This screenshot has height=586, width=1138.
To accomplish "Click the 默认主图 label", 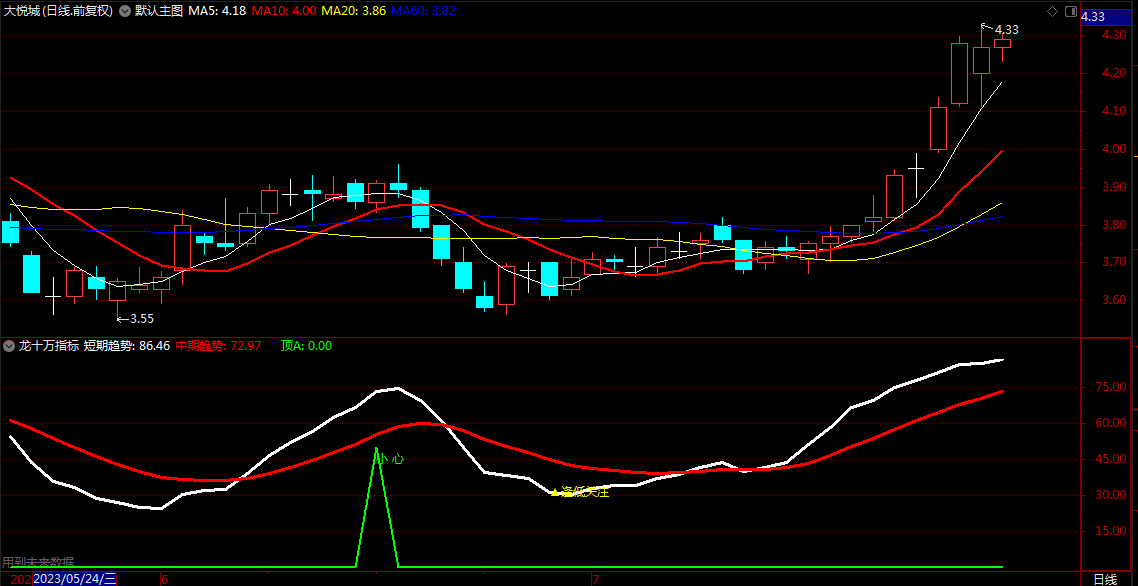I will click(x=159, y=12).
